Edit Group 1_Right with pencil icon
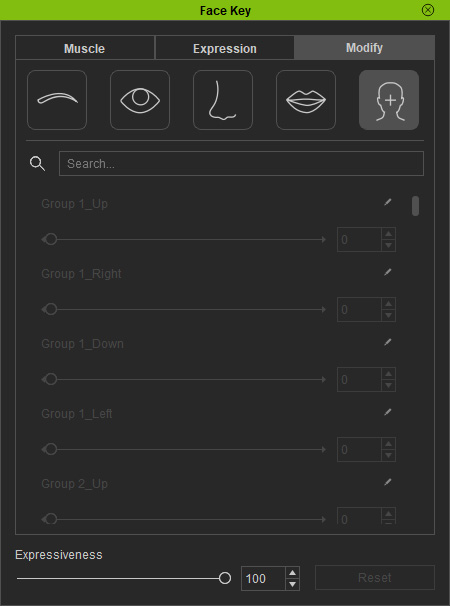450x606 pixels. tap(387, 272)
